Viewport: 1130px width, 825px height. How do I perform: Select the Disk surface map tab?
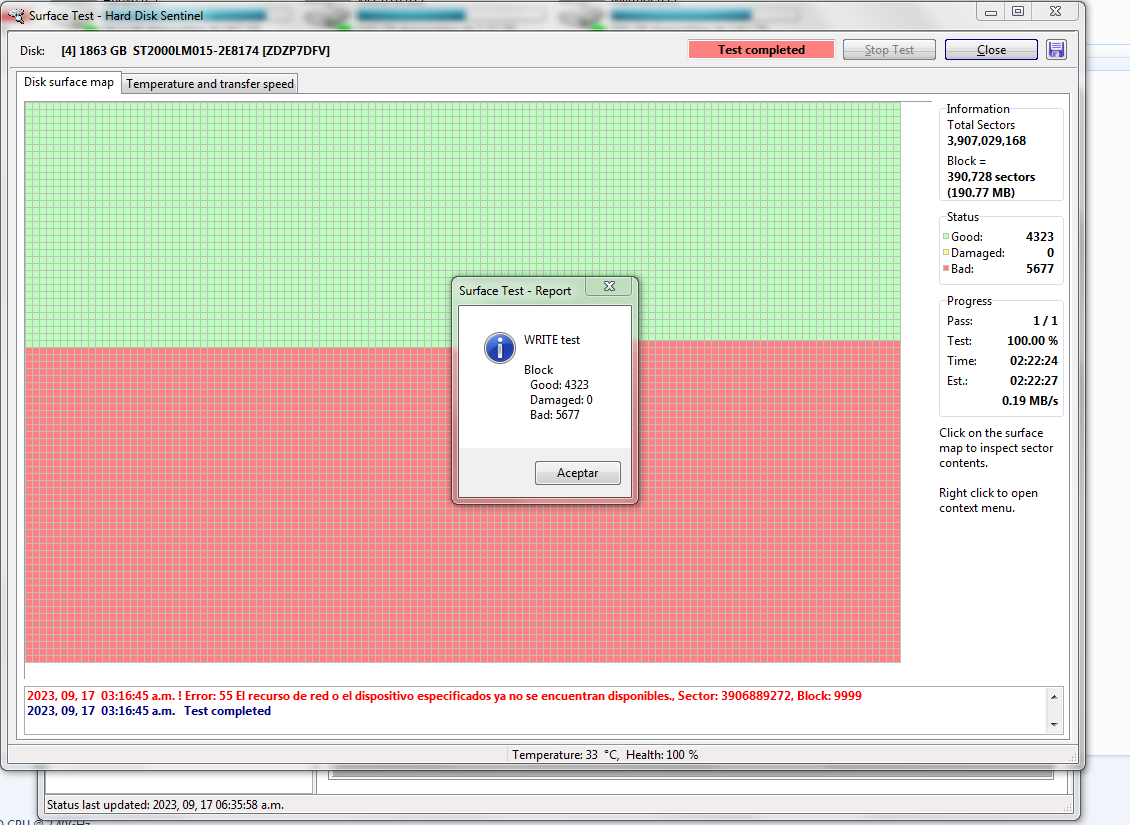click(x=69, y=83)
